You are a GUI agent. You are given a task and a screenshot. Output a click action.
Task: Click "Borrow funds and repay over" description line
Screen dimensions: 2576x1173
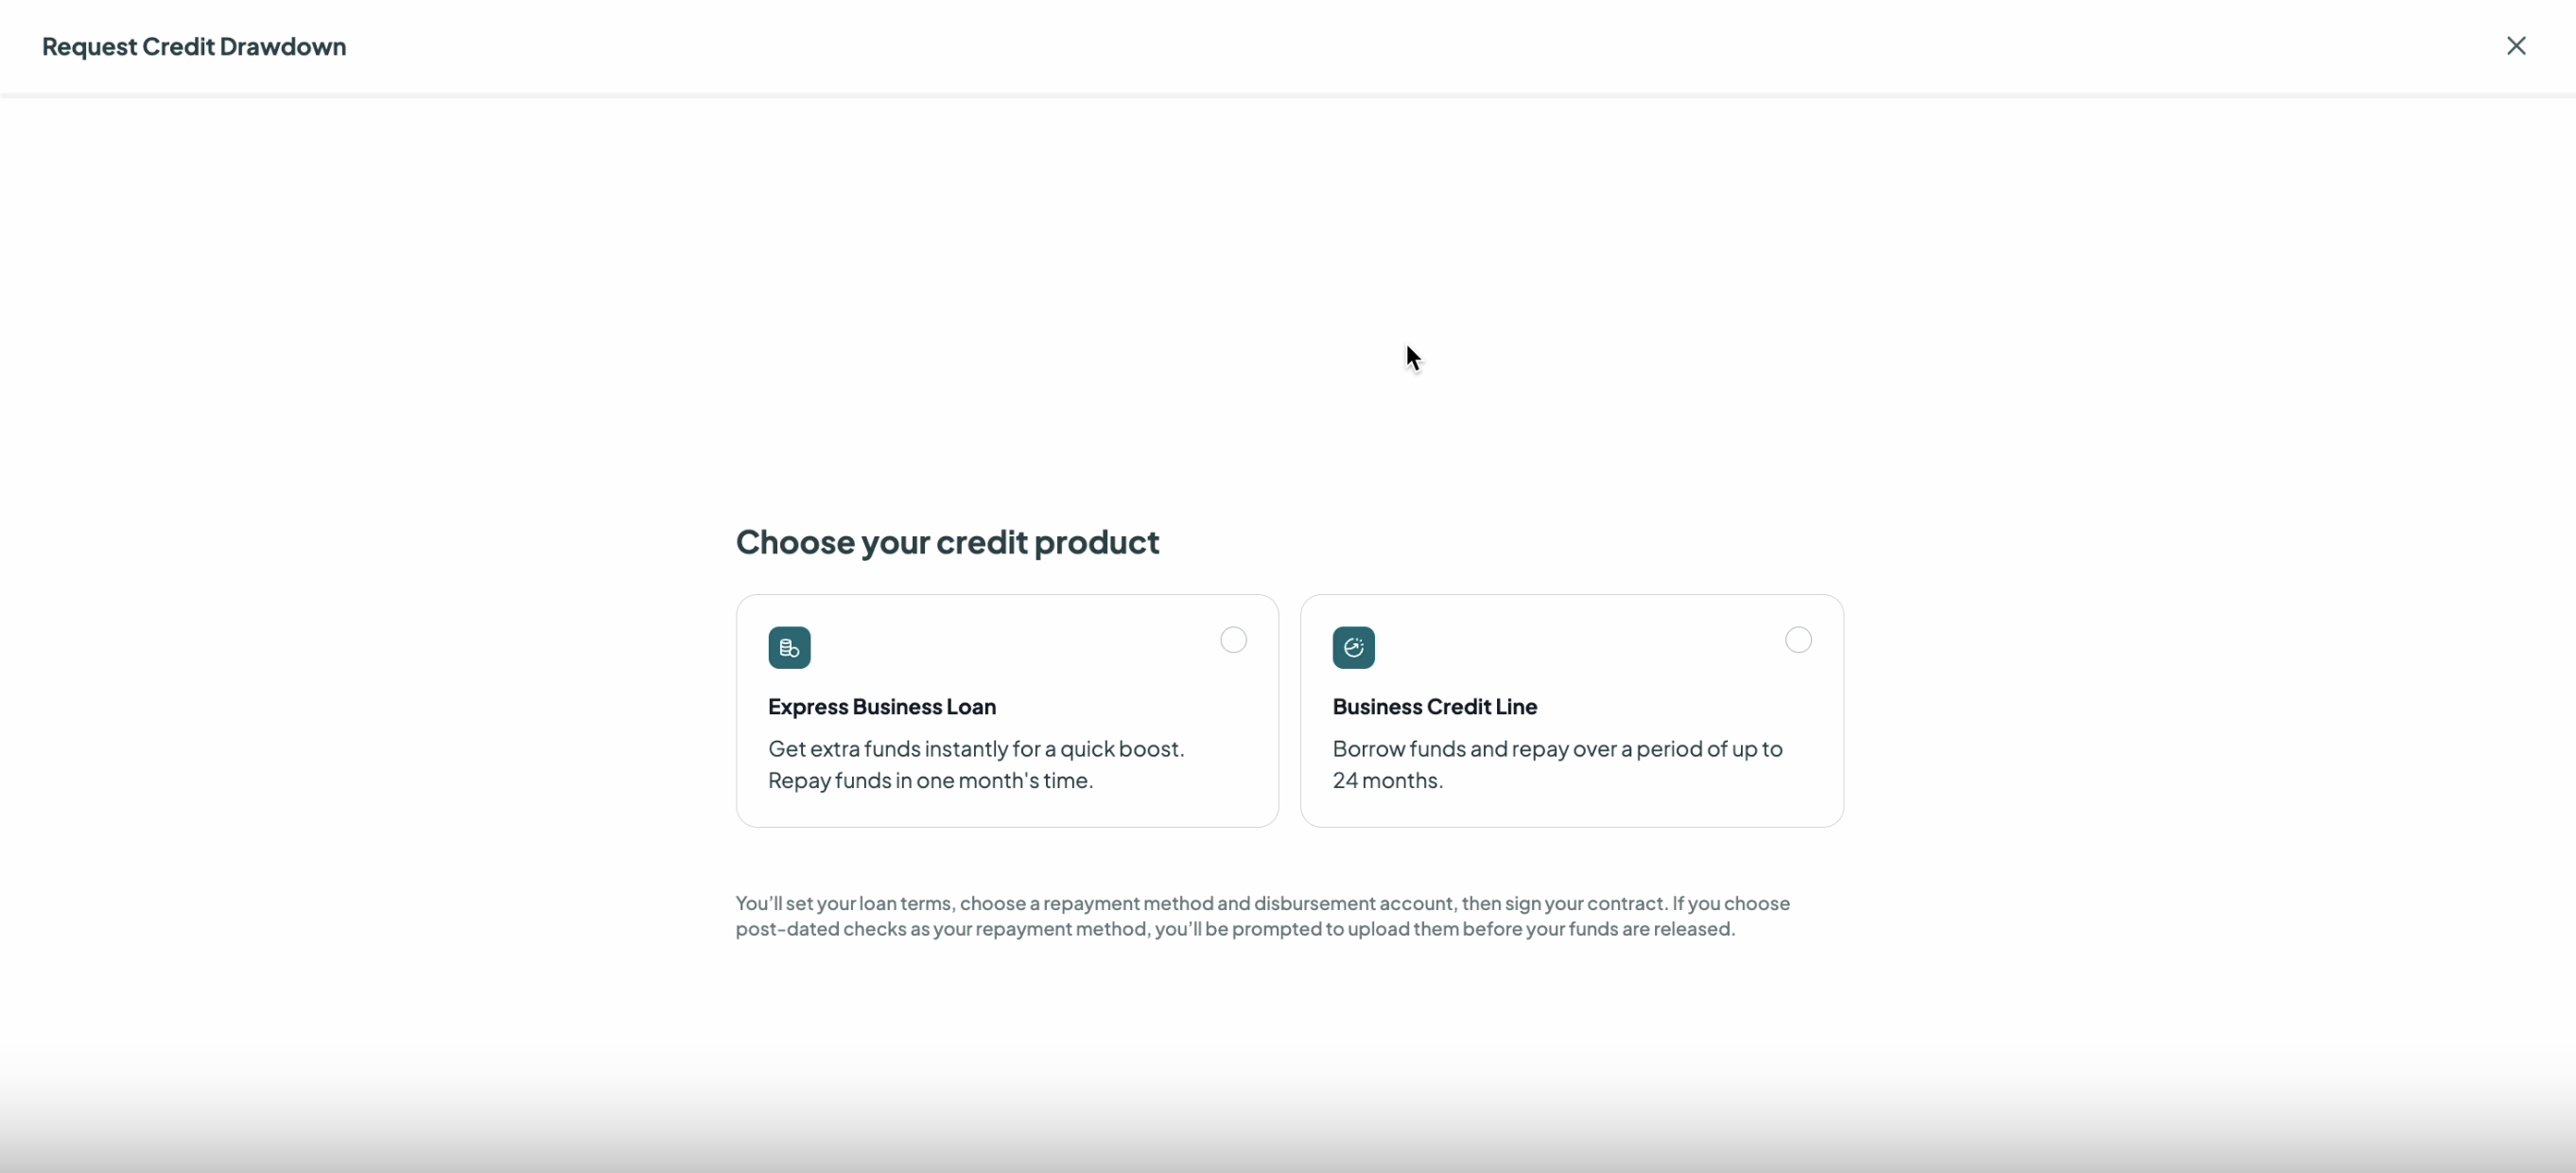[1557, 748]
